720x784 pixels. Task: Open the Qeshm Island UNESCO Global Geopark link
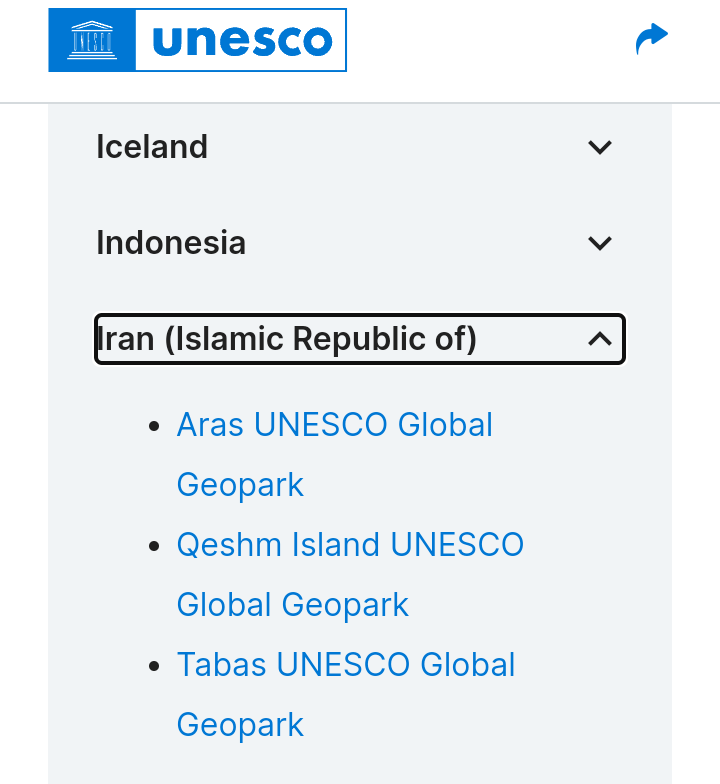pyautogui.click(x=350, y=545)
